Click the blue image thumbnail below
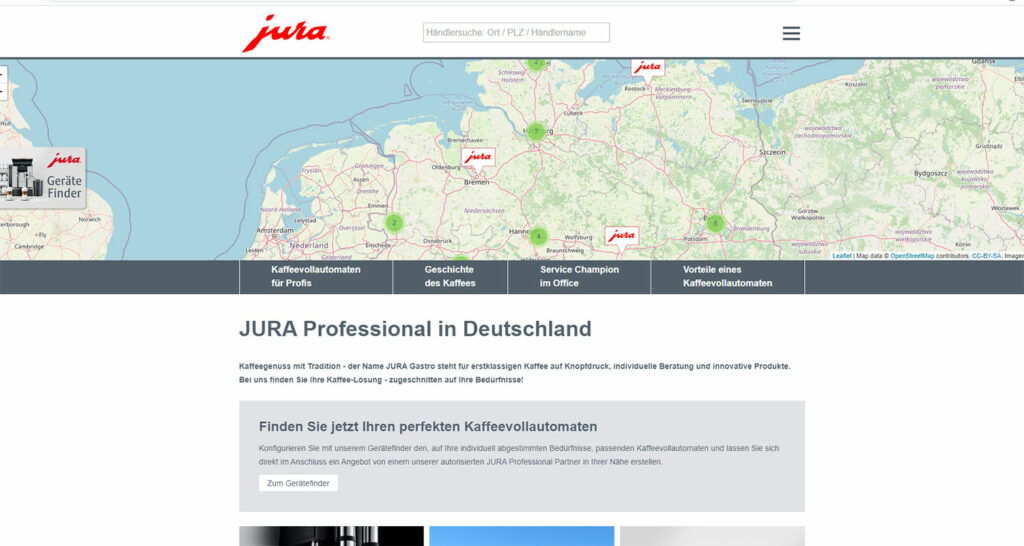This screenshot has height=546, width=1024. pos(521,536)
